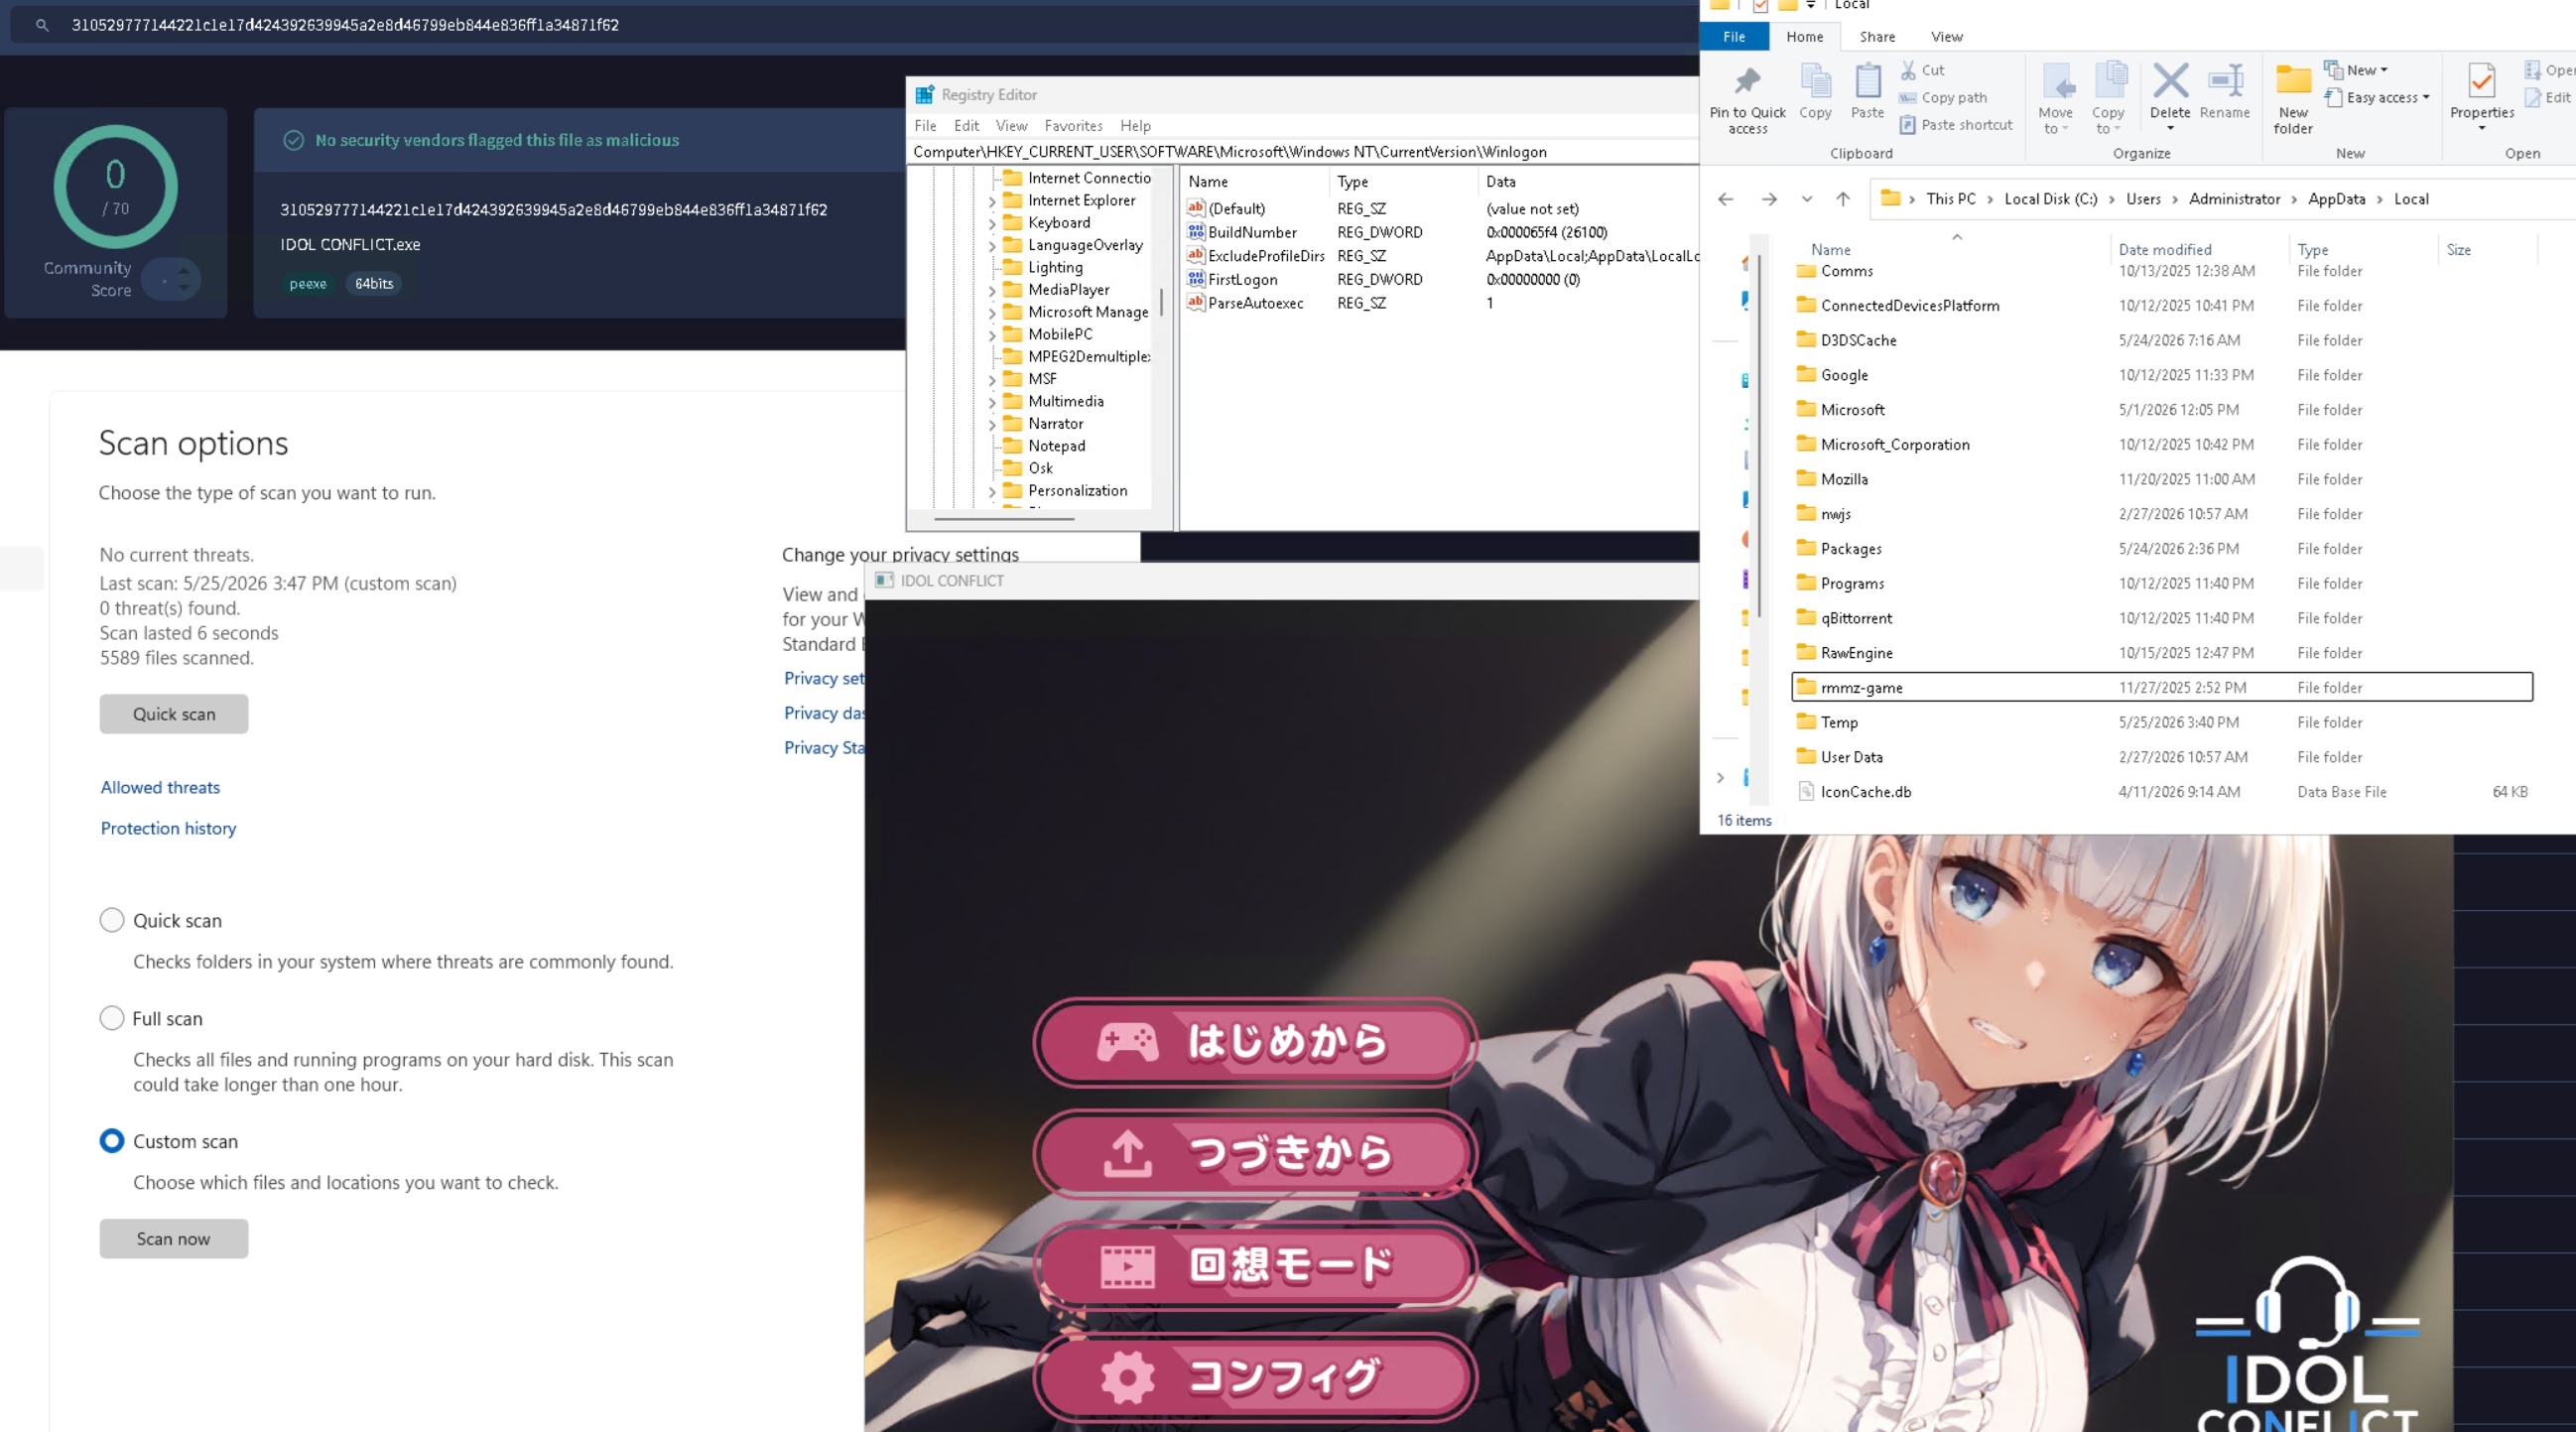Open recent locations dropdown in Explorer
Viewport: 2576px width, 1432px height.
click(x=1807, y=199)
